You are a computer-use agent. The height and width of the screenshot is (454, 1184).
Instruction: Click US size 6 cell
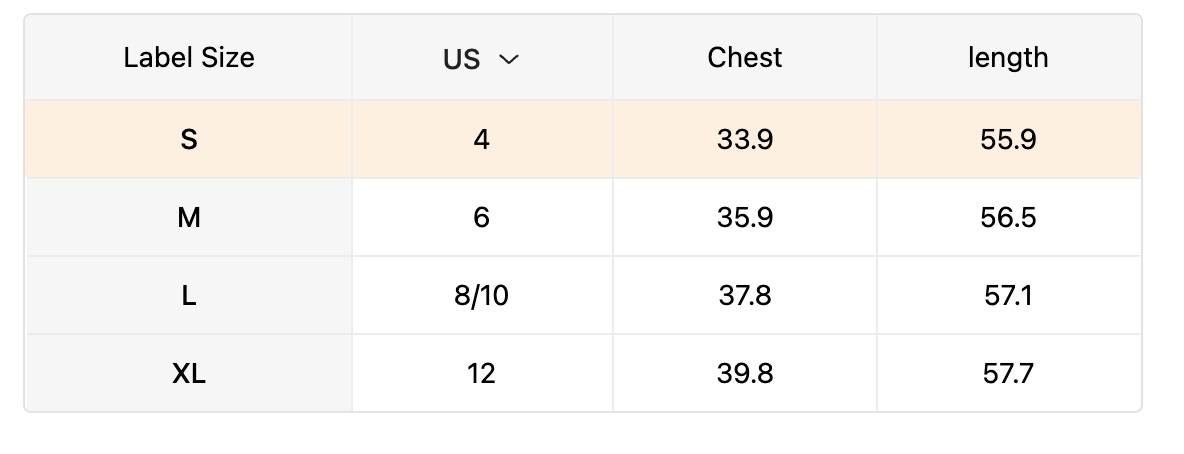tap(482, 218)
